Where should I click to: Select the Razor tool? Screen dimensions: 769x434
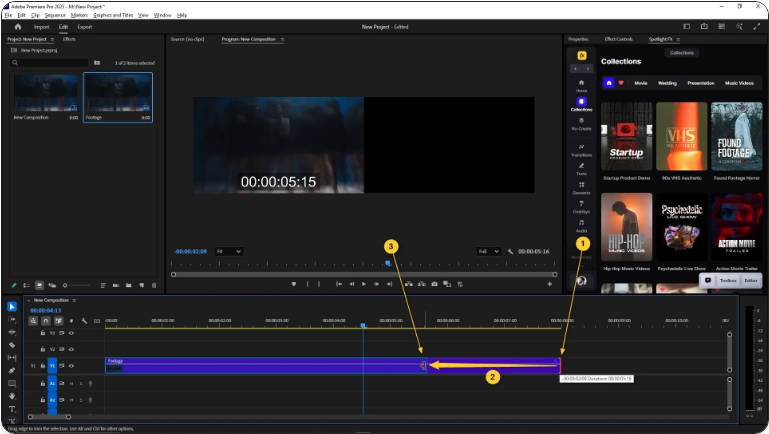[12, 345]
